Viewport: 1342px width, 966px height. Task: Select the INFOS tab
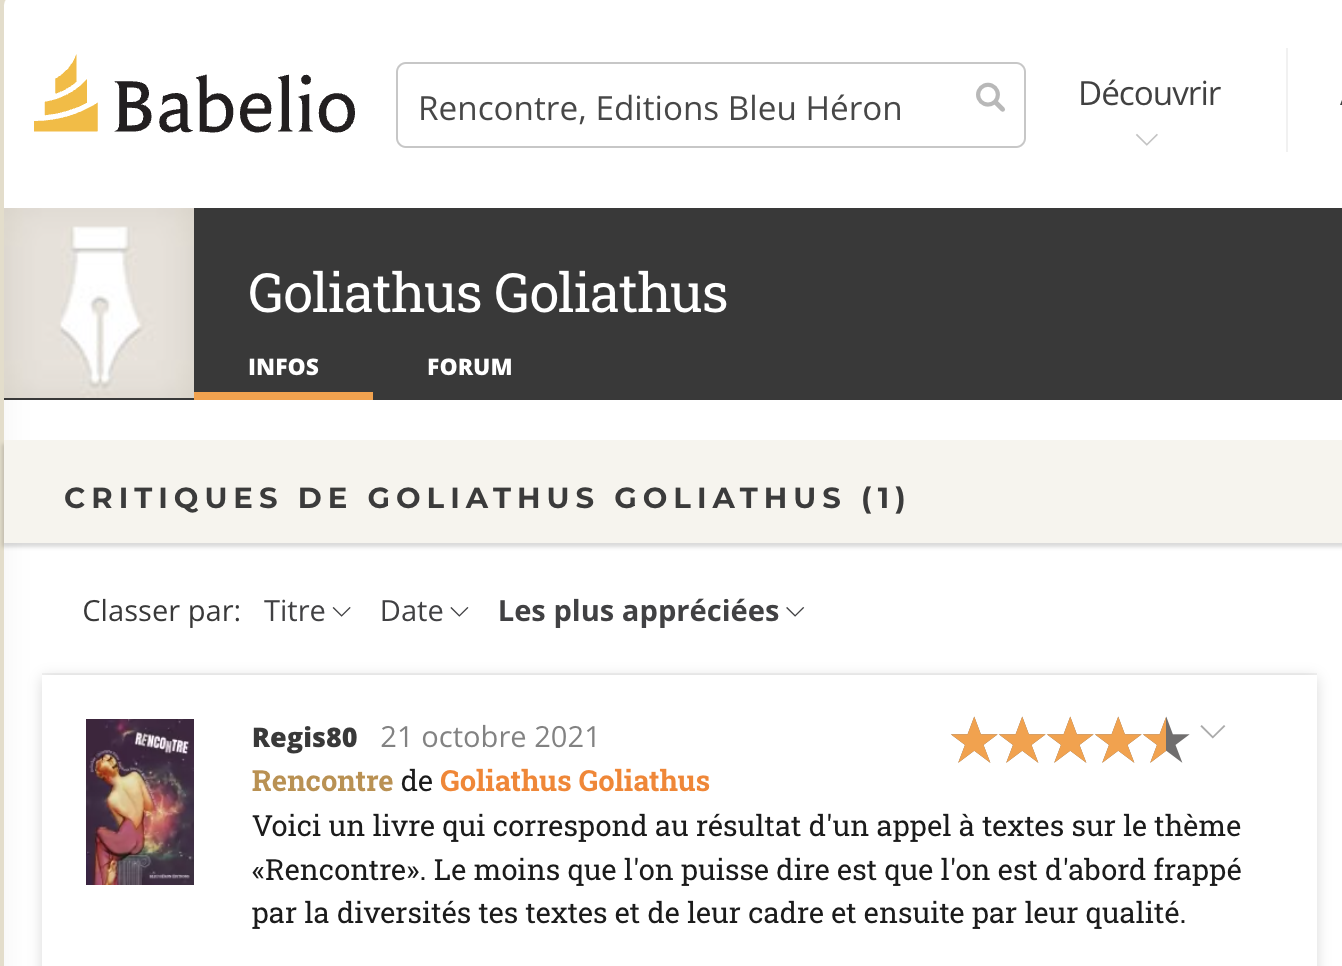[283, 366]
